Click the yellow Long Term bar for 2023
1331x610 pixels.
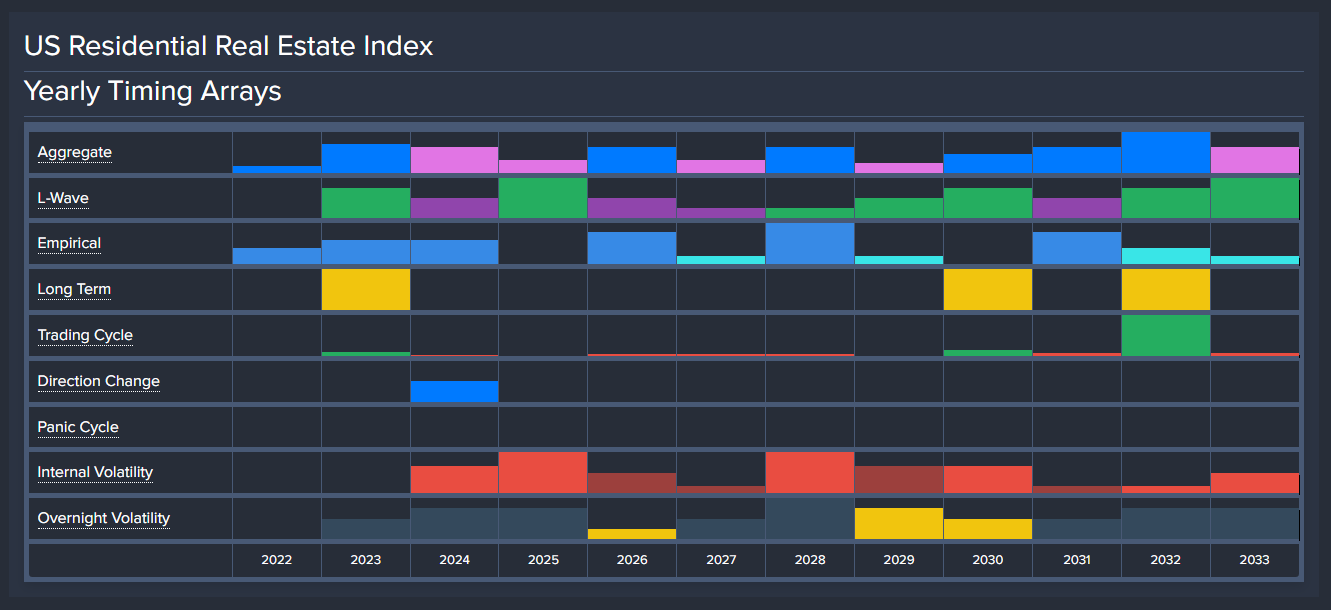coord(365,289)
